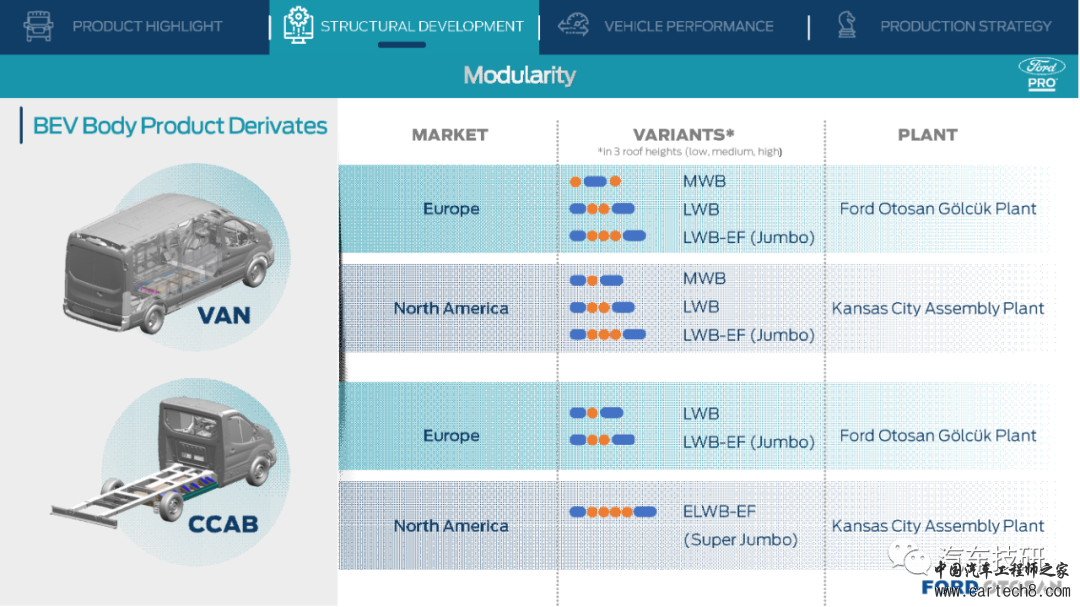Click the MWB variant icon in the top Europe row
1080x607 pixels.
595,182
